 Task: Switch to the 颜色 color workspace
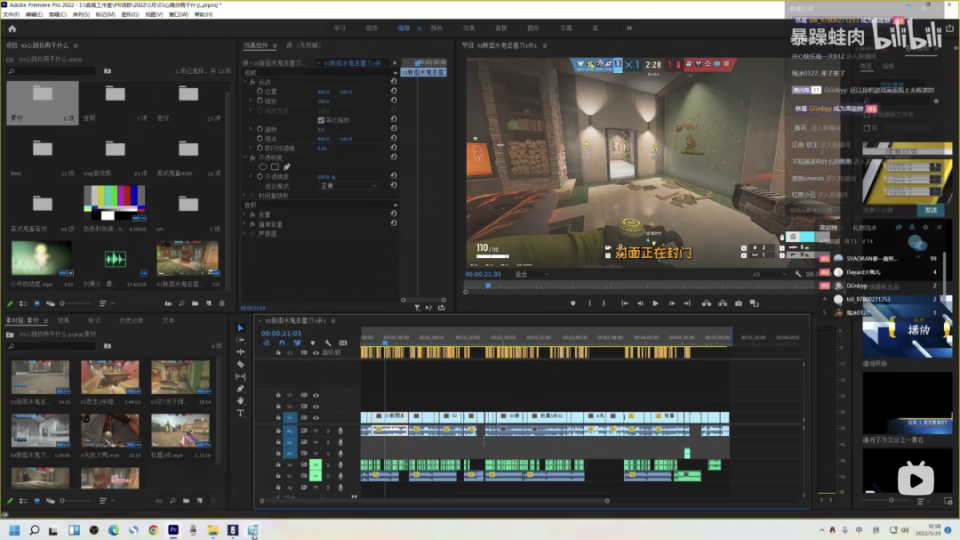pyautogui.click(x=437, y=28)
